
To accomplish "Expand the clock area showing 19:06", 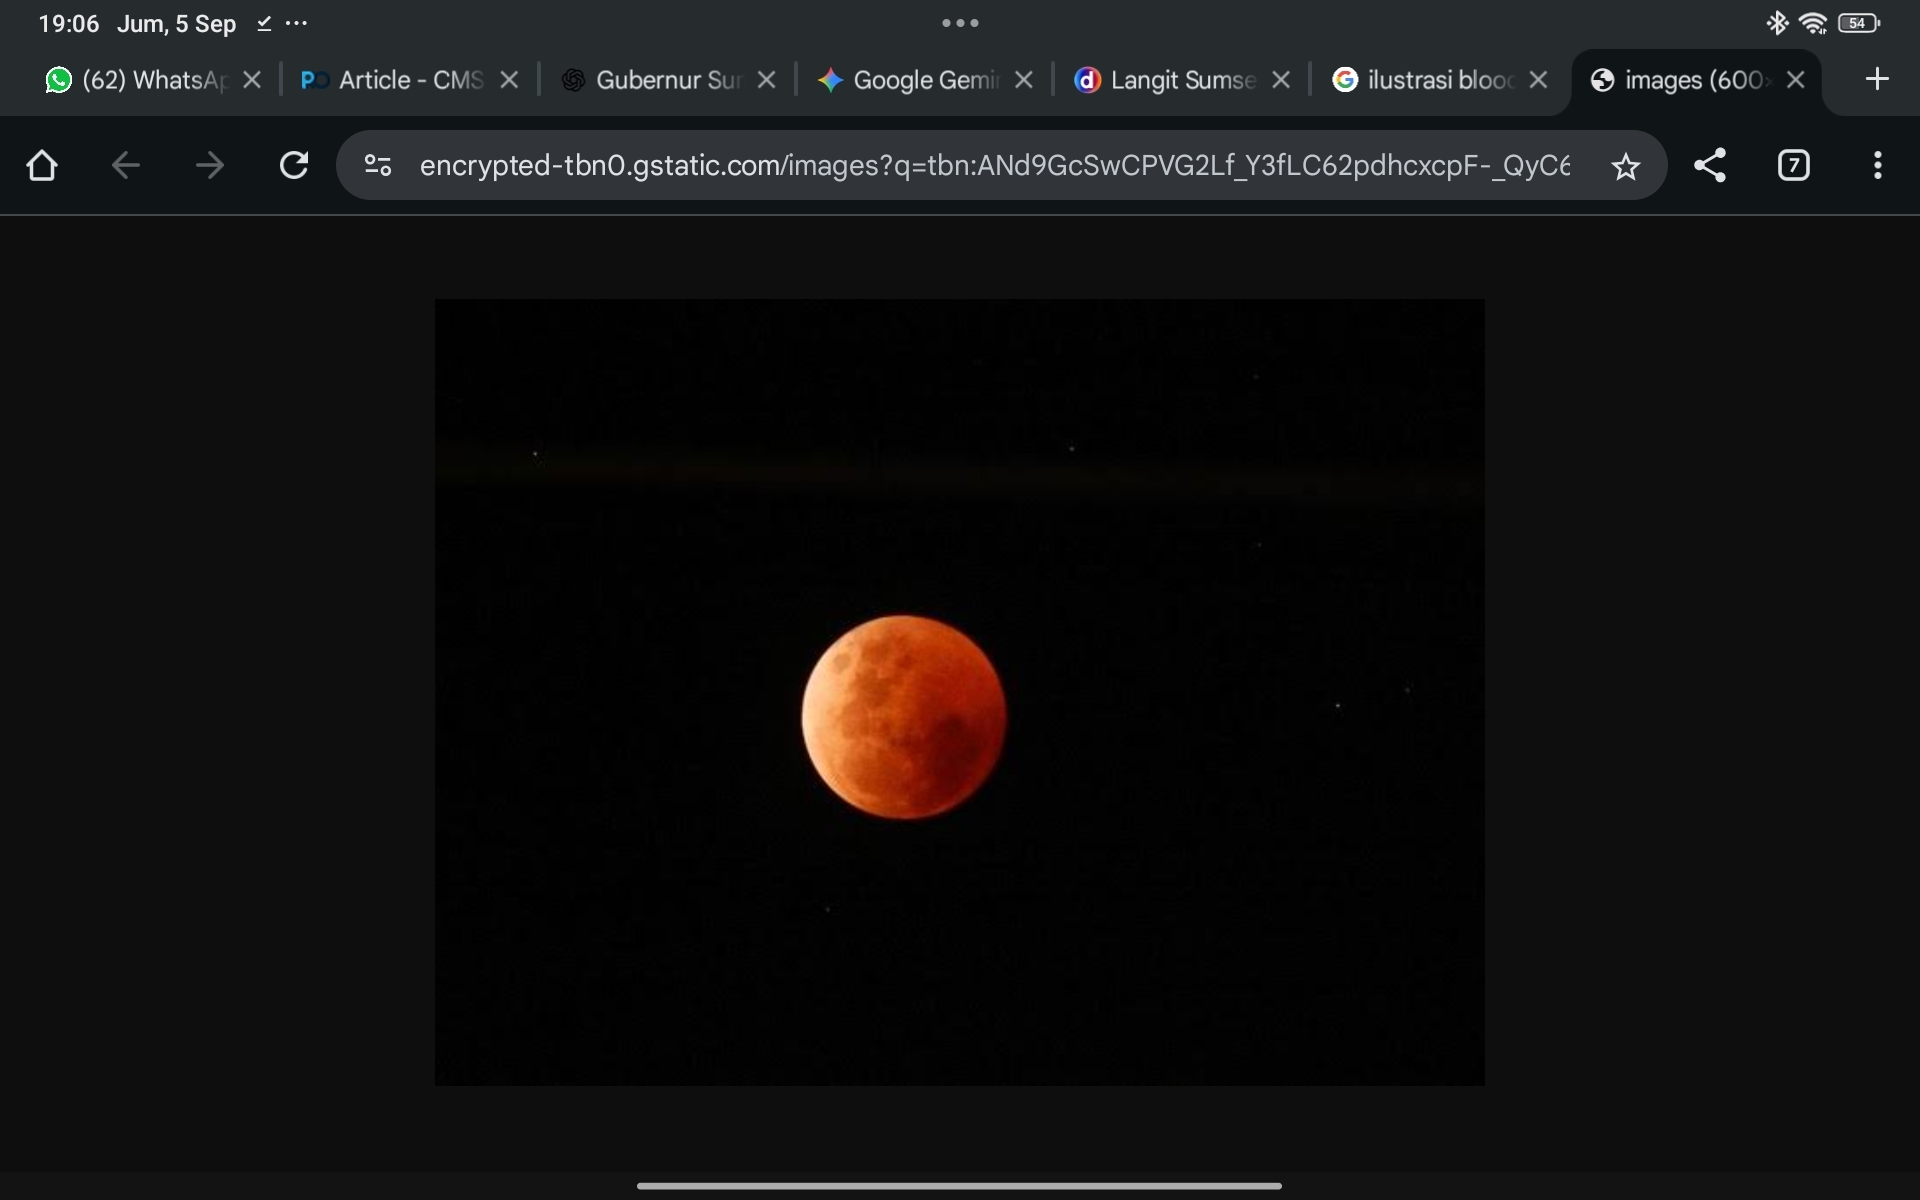I will click(67, 23).
